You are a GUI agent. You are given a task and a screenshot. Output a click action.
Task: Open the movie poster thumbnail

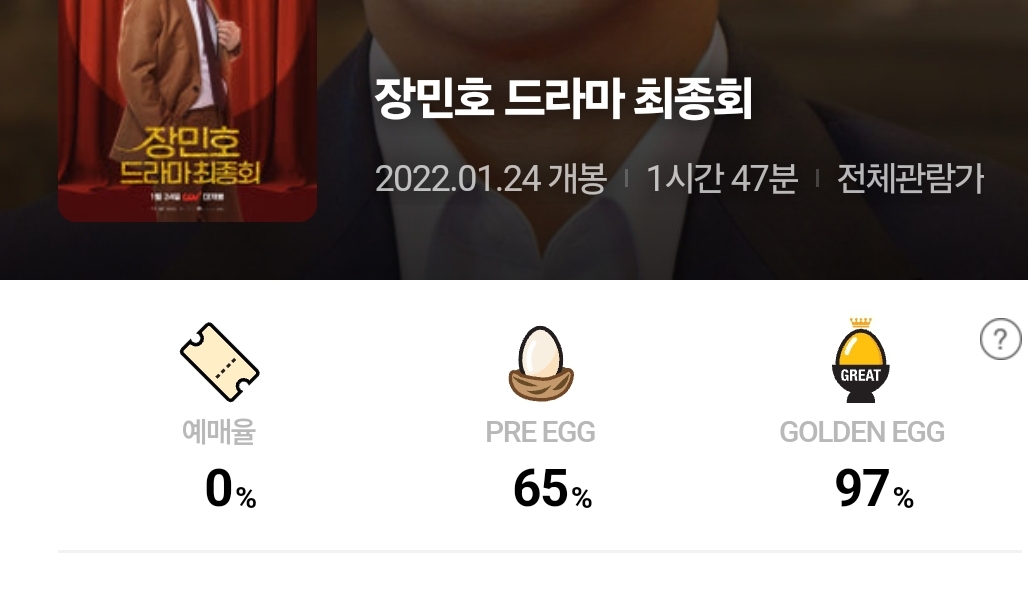coord(188,110)
